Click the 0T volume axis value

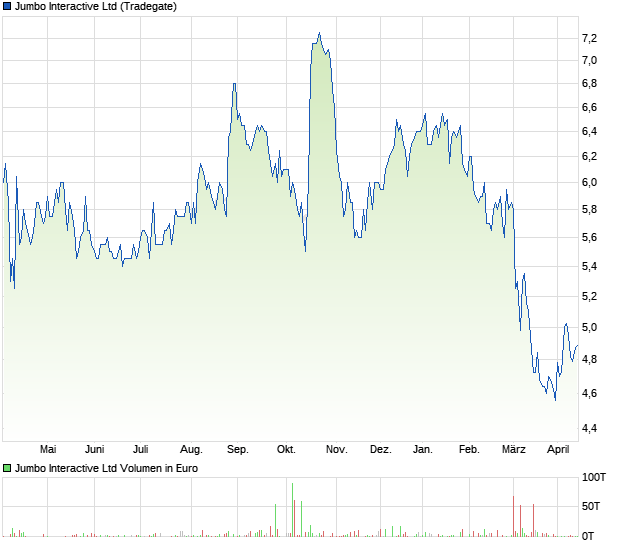click(588, 537)
